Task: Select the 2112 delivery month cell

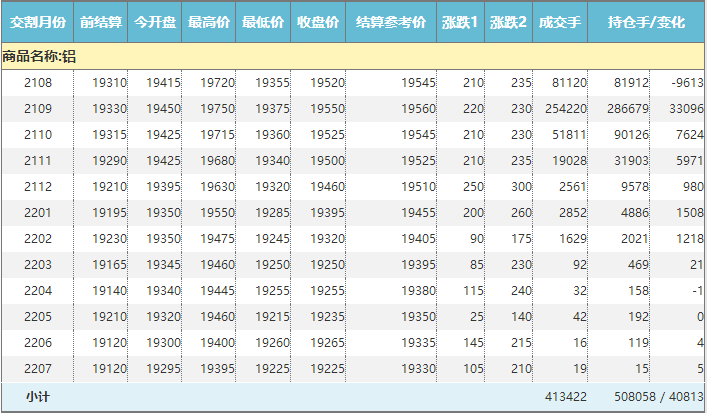Action: 38,187
